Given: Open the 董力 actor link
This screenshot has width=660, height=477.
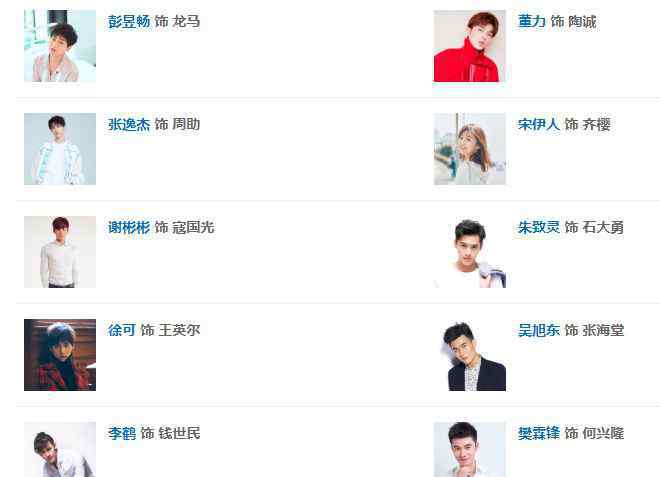Looking at the screenshot, I should [x=532, y=21].
